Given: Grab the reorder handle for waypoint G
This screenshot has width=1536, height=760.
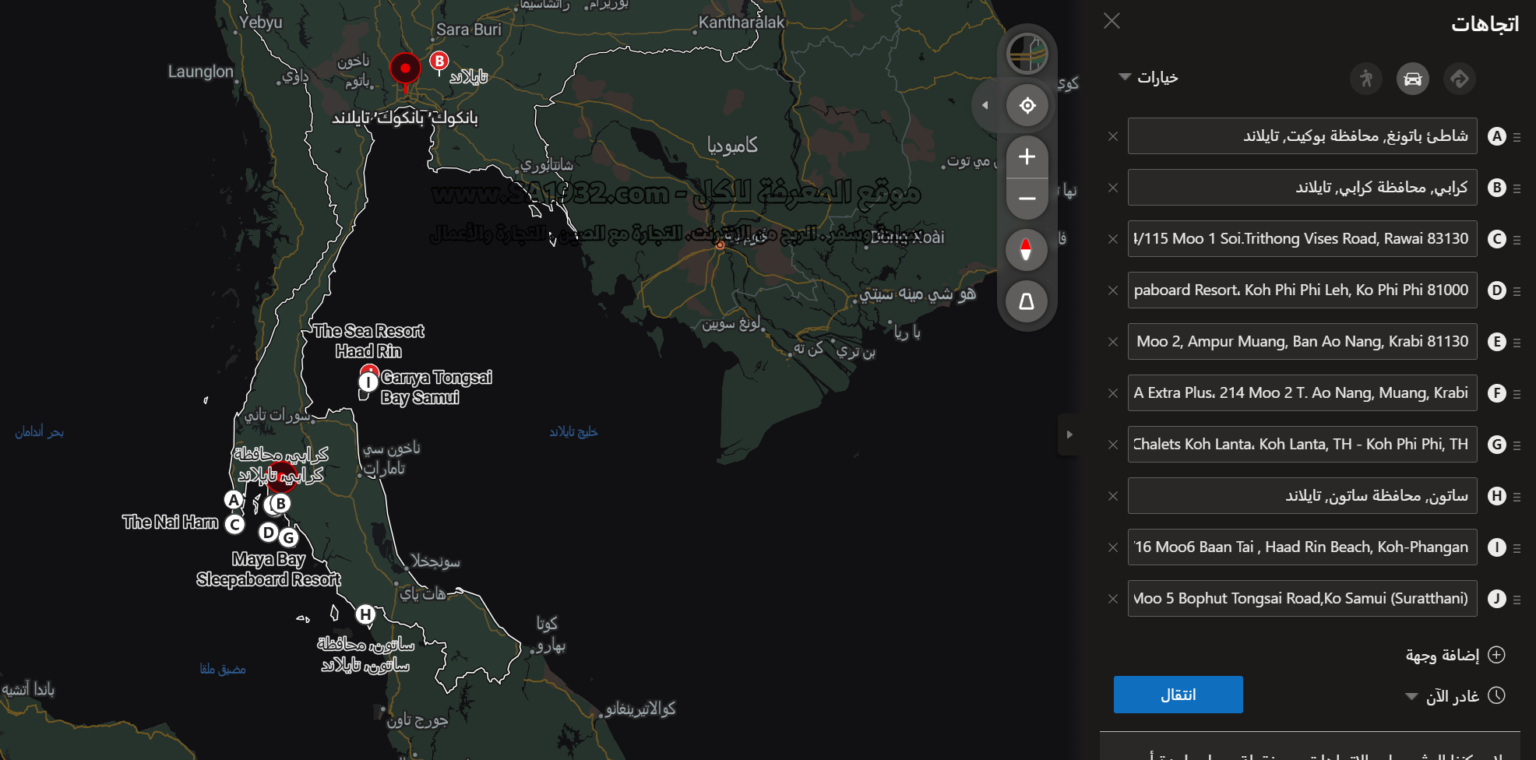Looking at the screenshot, I should pos(1517,445).
